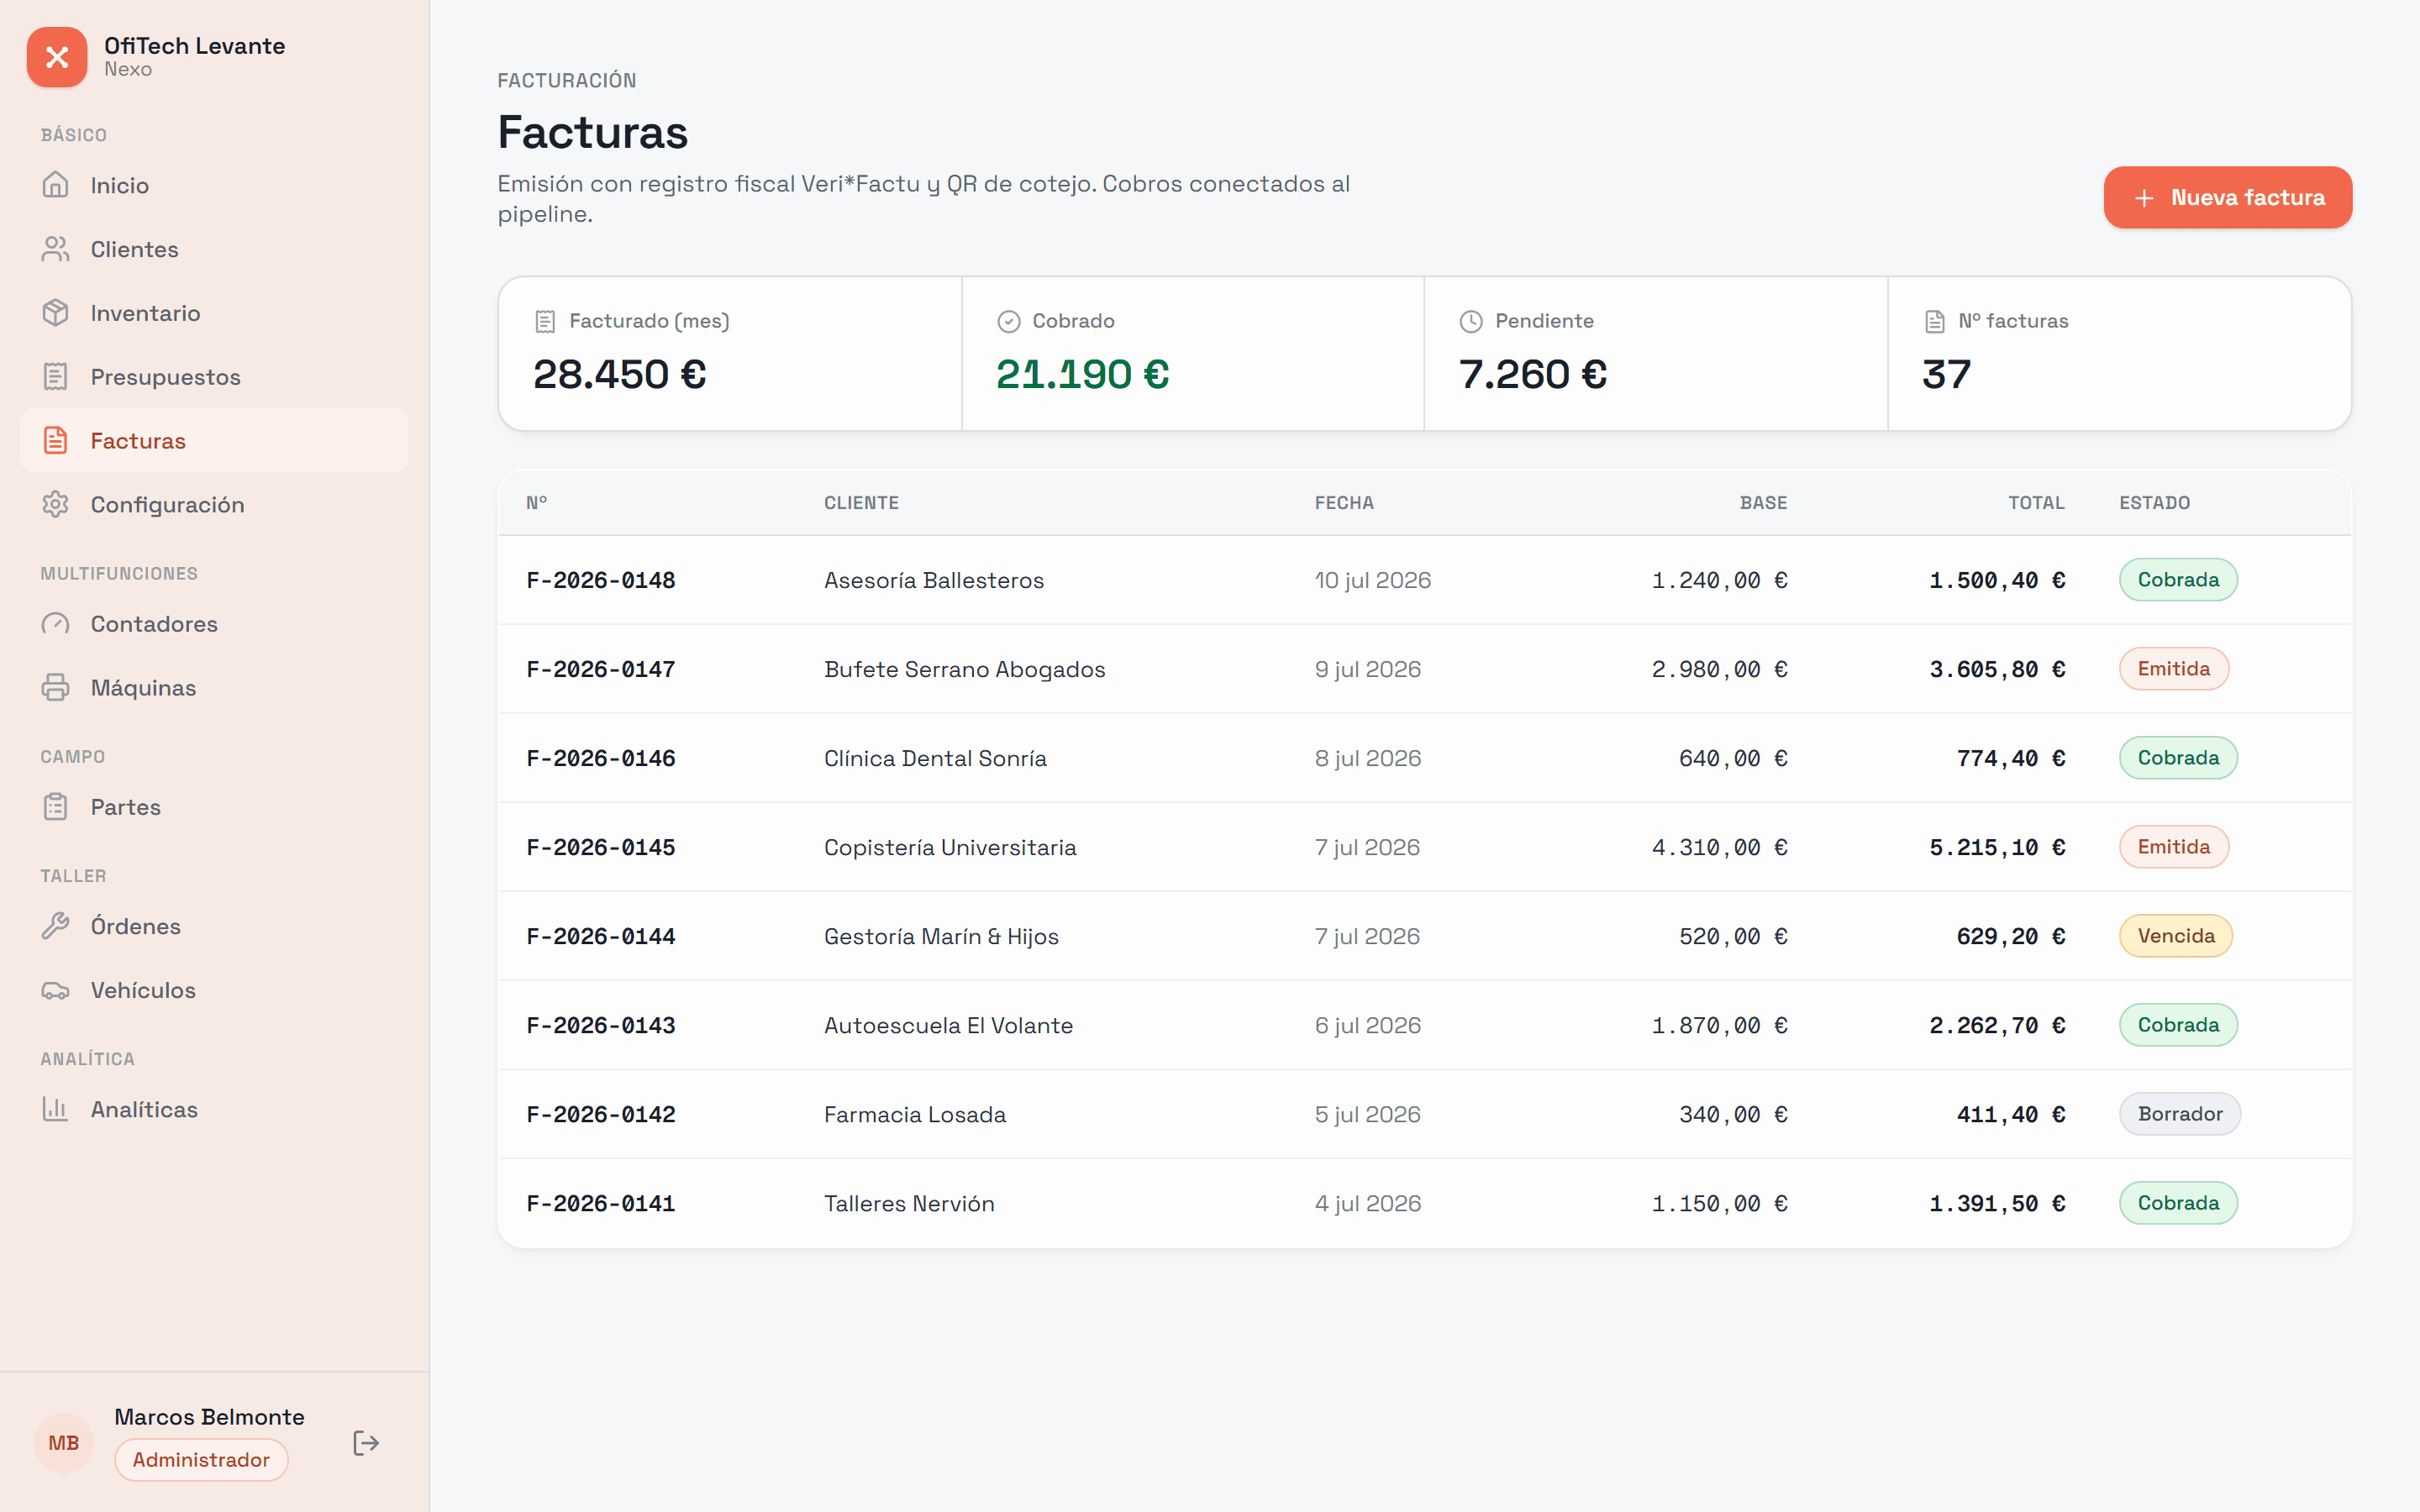
Task: Select the Órdenes wrench icon
Action: pos(56,926)
